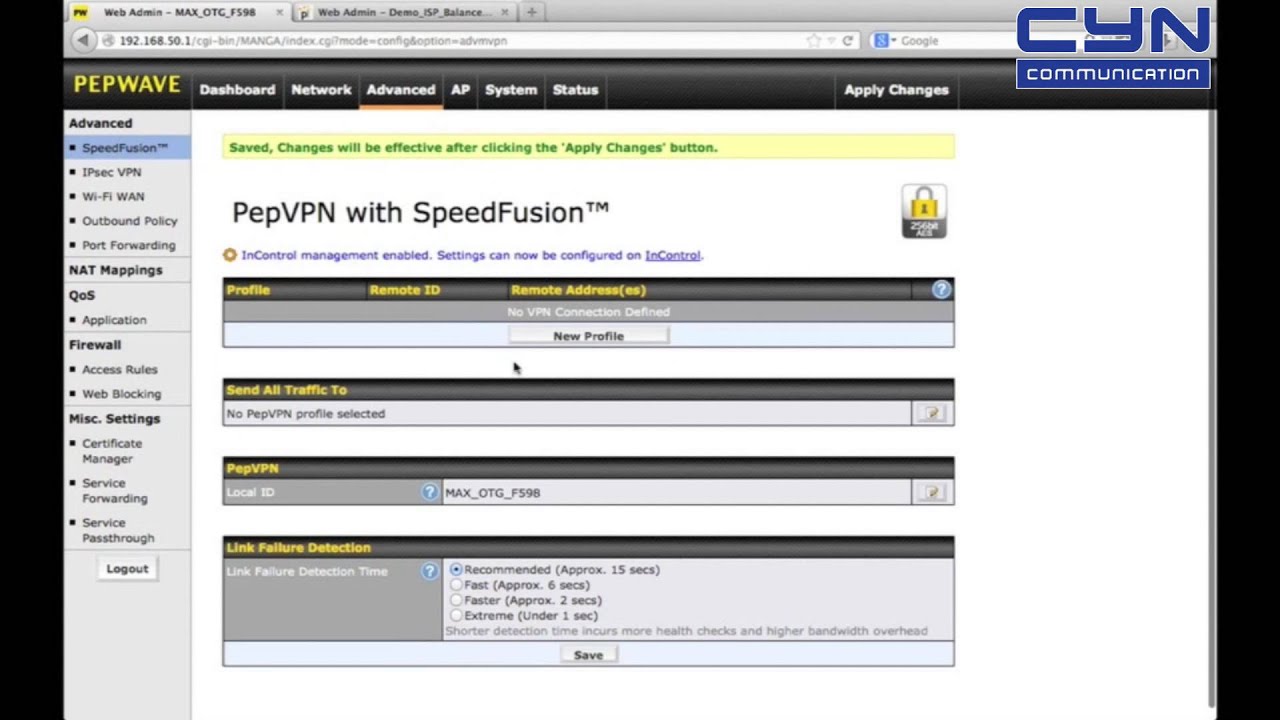Image resolution: width=1280 pixels, height=720 pixels.
Task: Open the Google search engine selector icon
Action: click(x=884, y=41)
